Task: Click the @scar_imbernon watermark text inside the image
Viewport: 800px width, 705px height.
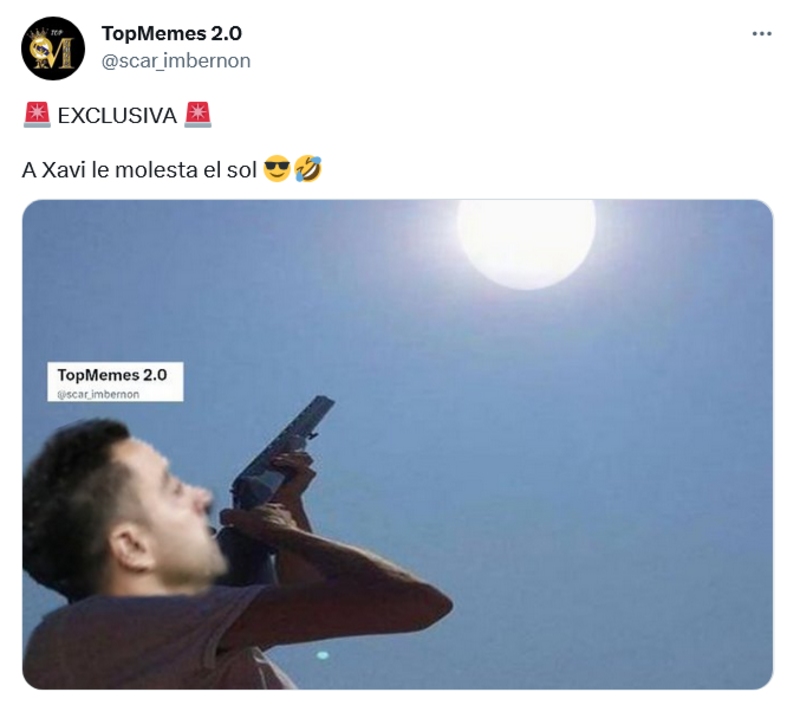Action: click(98, 394)
